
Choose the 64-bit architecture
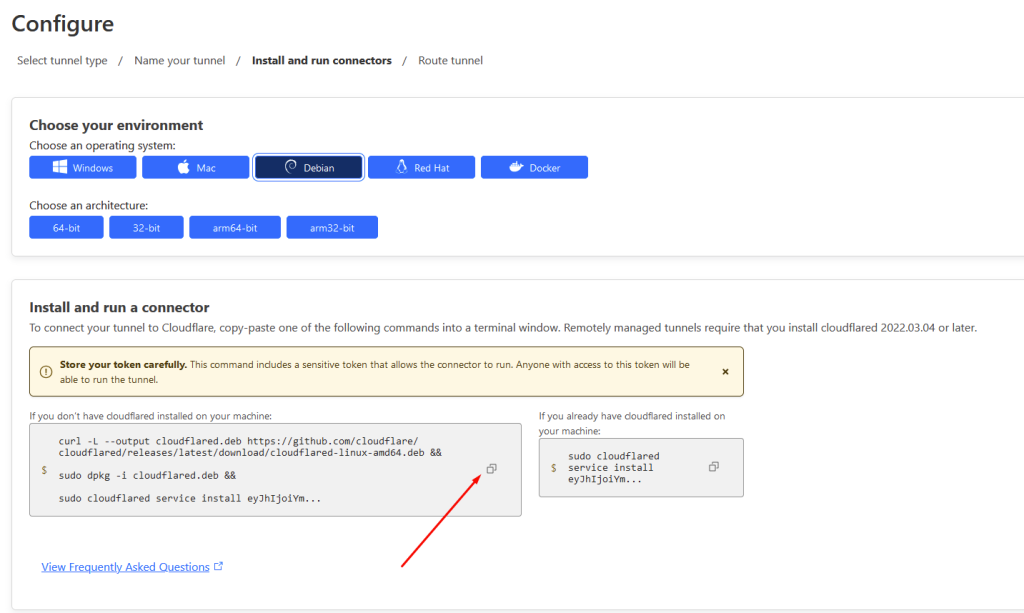point(66,227)
